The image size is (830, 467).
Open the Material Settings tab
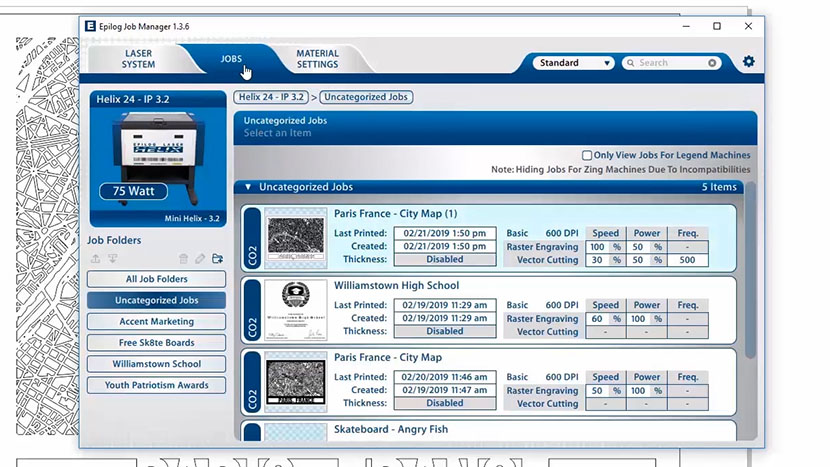[317, 59]
